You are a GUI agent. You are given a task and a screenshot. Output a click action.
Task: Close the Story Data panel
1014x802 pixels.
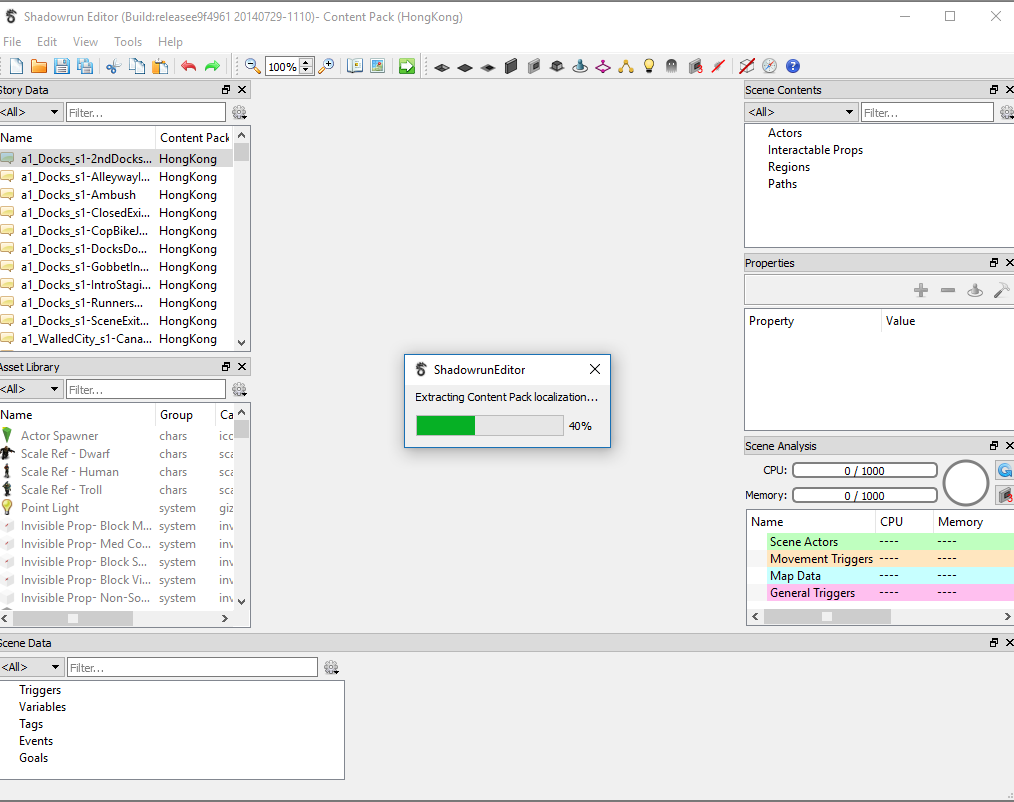pos(242,90)
